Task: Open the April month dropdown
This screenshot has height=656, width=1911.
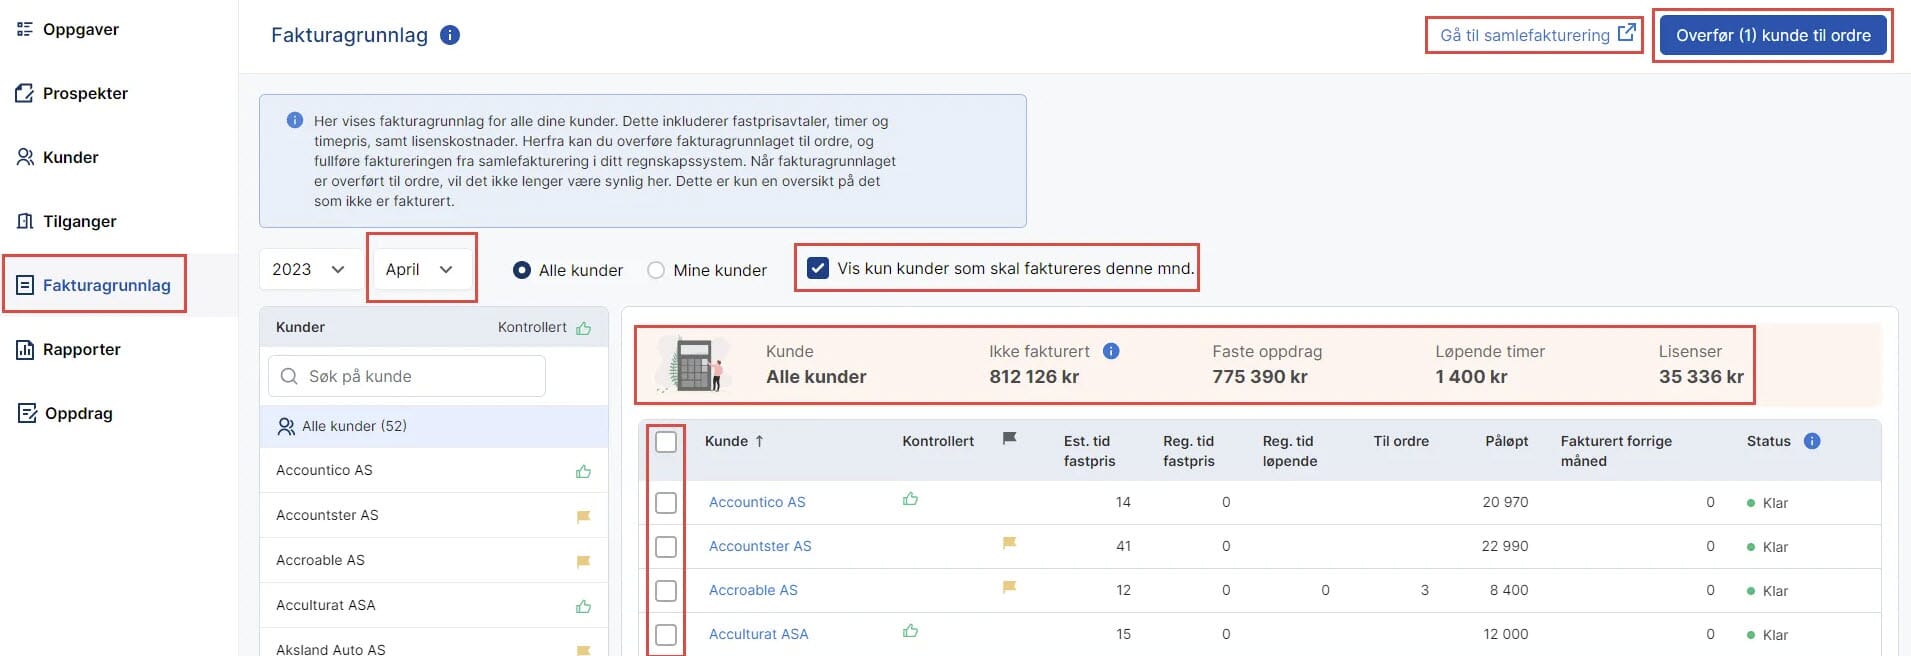Action: (x=420, y=269)
